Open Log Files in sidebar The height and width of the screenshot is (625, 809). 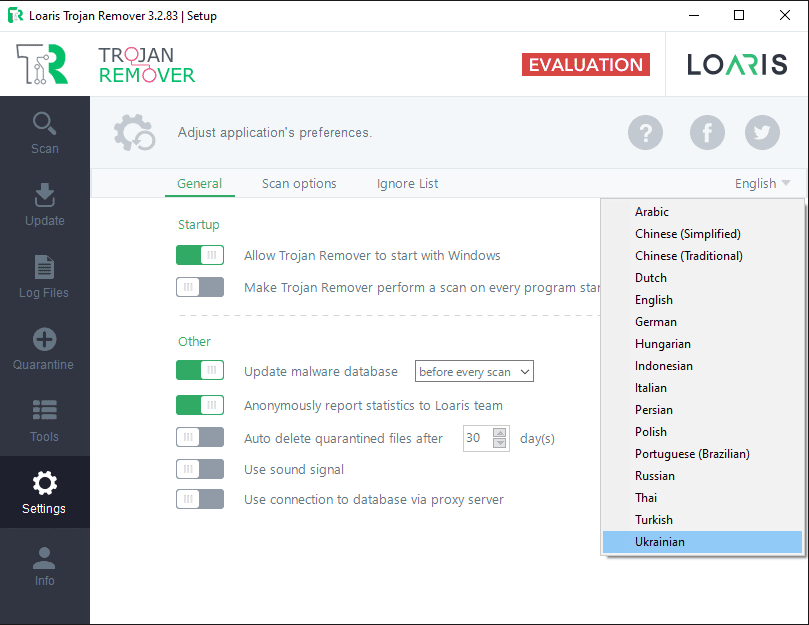(x=44, y=277)
